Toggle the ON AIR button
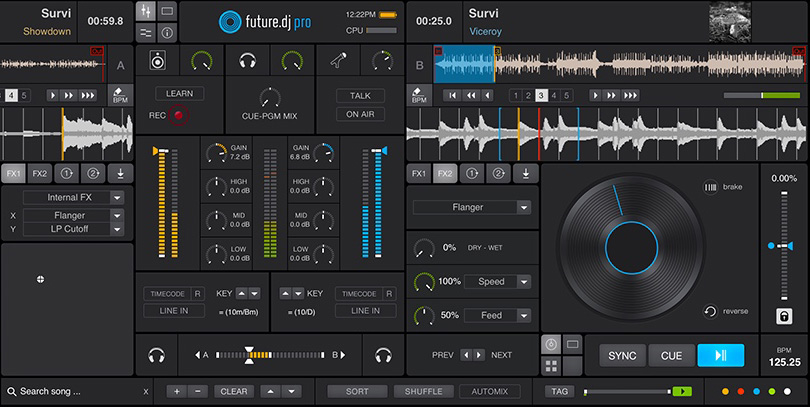Screen dimensions: 810x407 coord(360,114)
